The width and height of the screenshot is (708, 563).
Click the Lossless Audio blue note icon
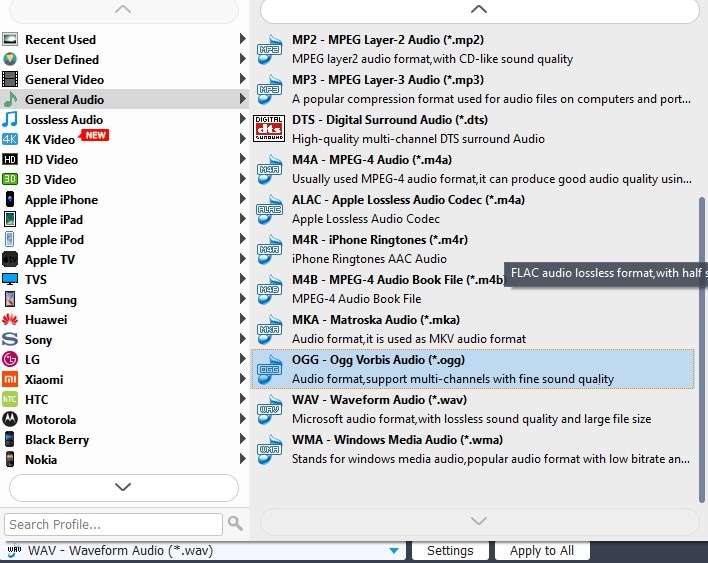click(x=10, y=119)
